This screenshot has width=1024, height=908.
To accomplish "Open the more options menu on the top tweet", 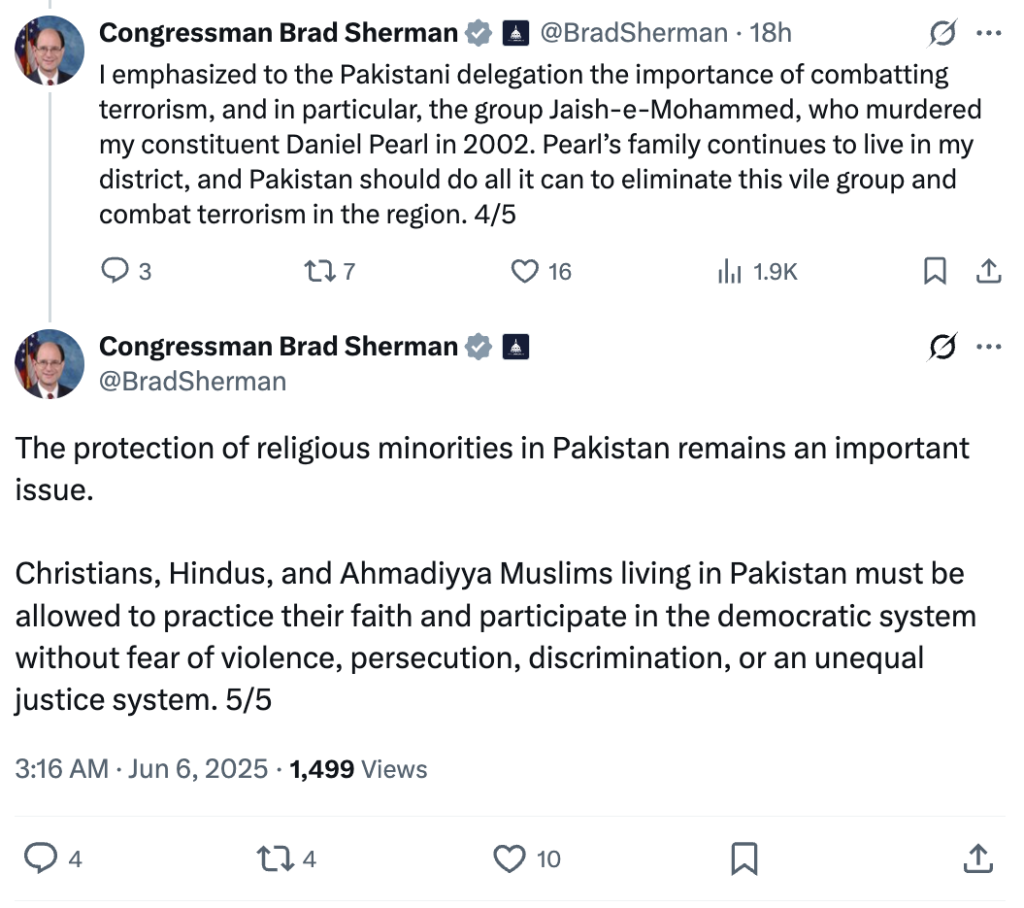I will [x=989, y=32].
